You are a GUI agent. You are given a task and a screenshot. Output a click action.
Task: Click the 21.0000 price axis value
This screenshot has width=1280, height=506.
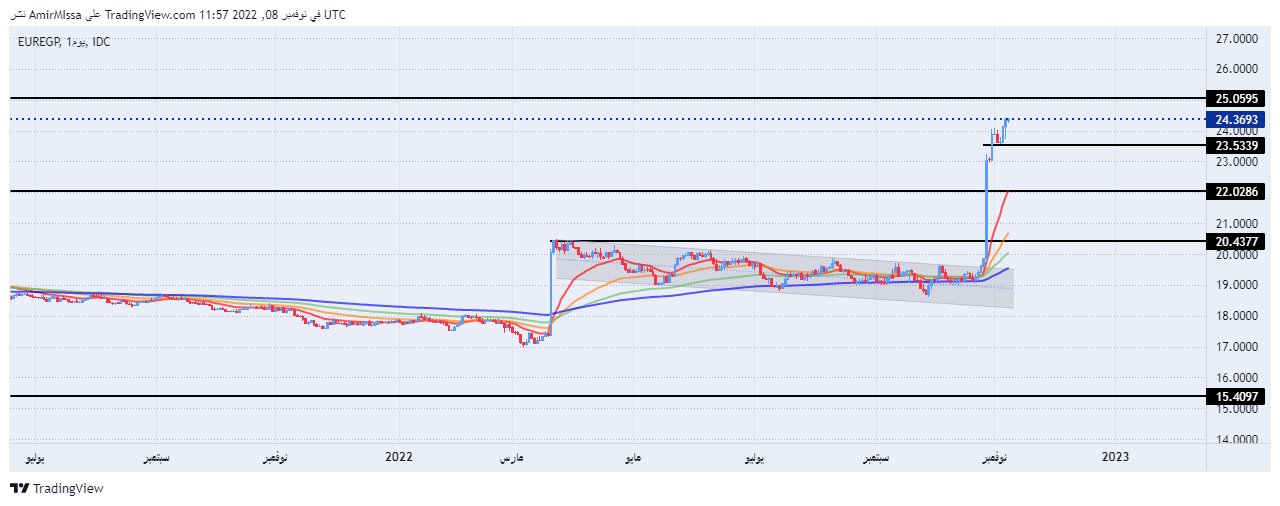(x=1236, y=224)
